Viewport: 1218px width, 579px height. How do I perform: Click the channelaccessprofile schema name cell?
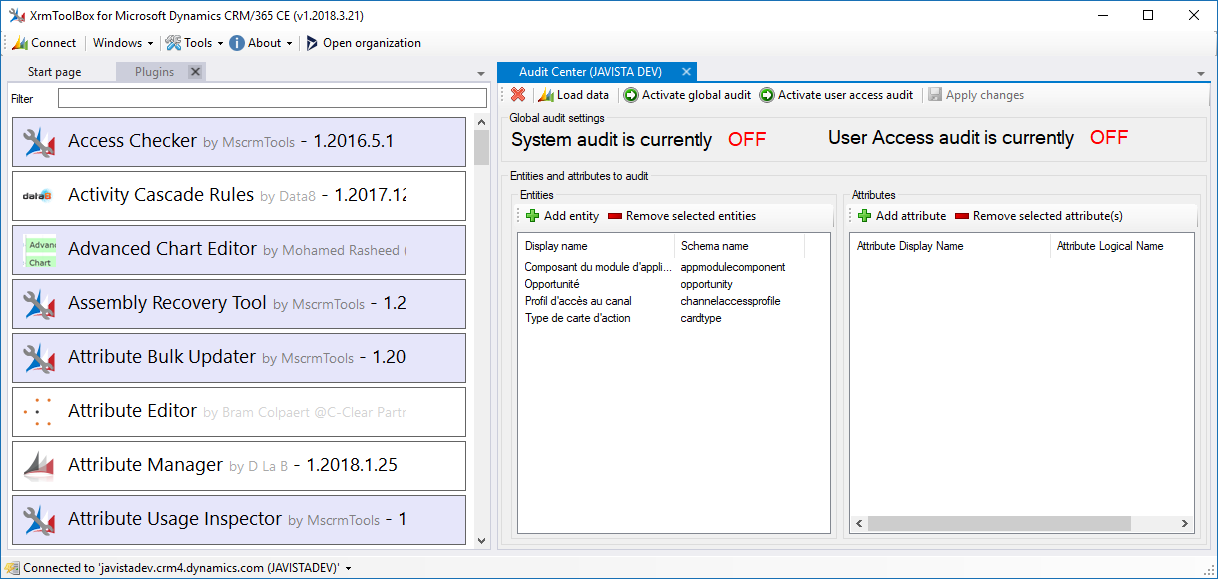731,301
